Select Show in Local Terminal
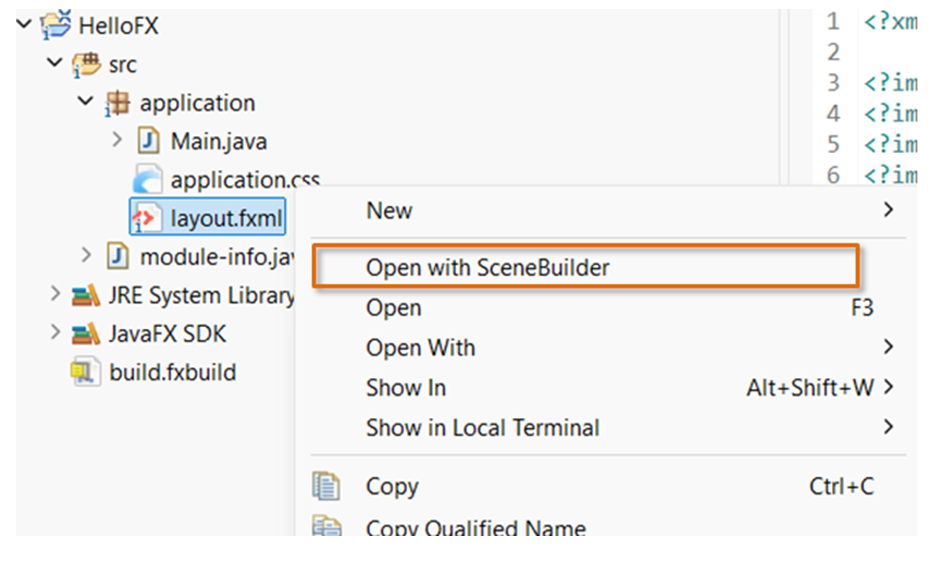The width and height of the screenshot is (952, 576). tap(483, 427)
